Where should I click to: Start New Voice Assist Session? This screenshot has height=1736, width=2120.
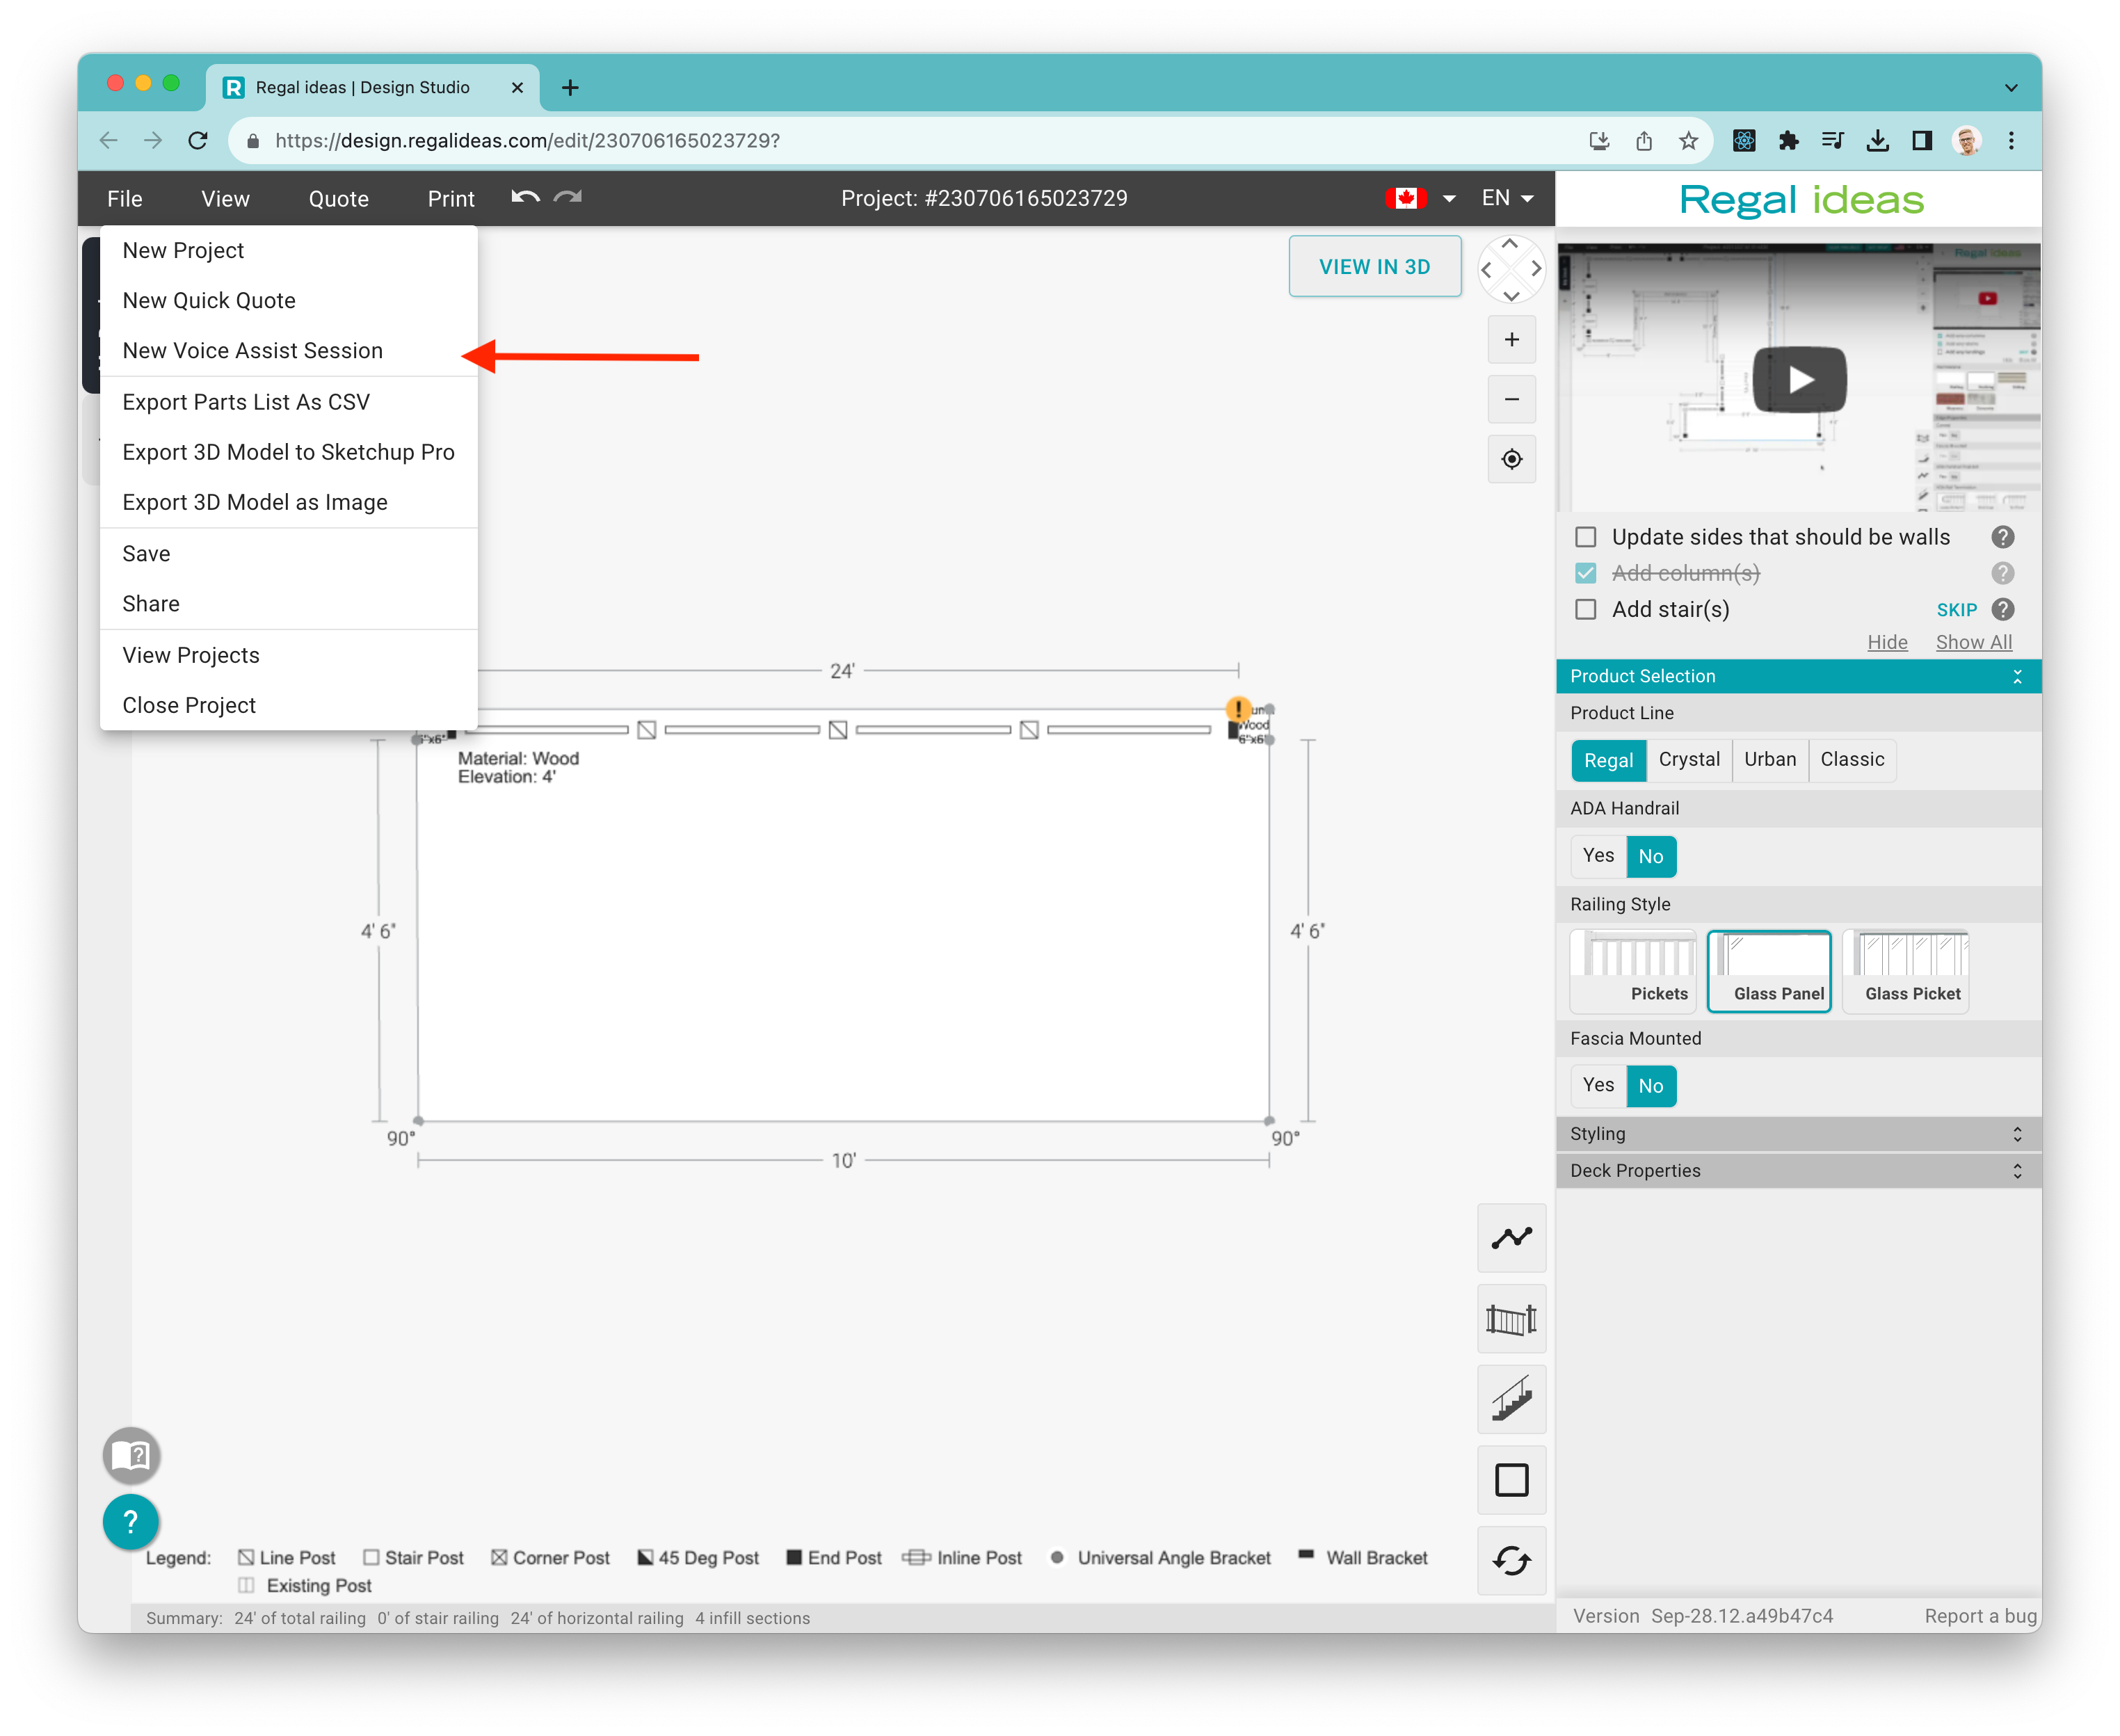coord(289,350)
